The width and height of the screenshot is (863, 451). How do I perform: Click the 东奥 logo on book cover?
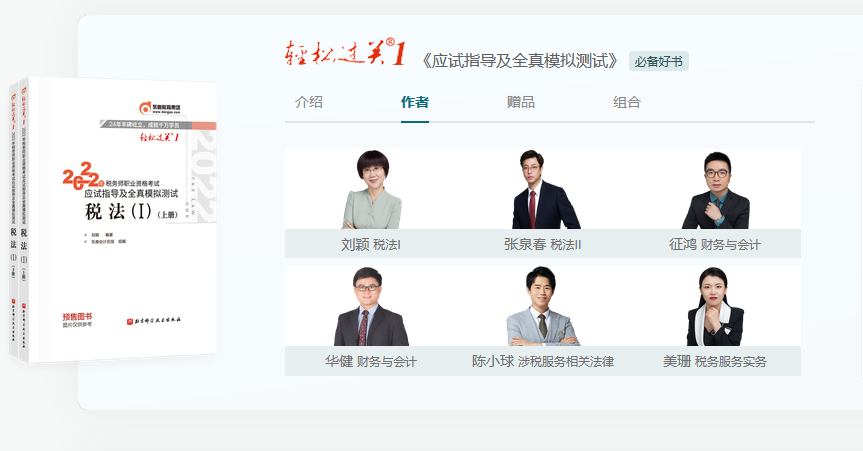(160, 107)
